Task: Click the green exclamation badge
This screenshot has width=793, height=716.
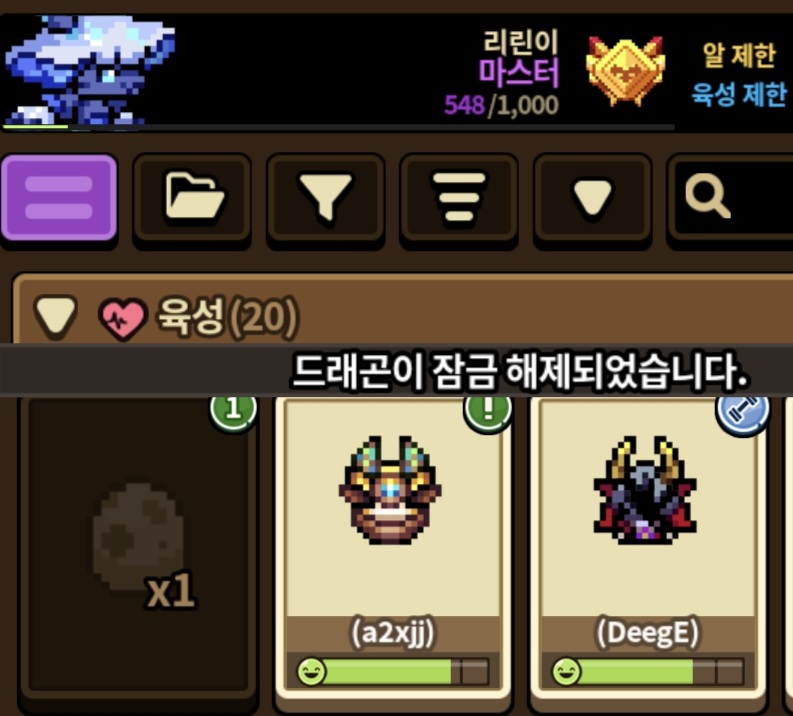Action: point(488,410)
